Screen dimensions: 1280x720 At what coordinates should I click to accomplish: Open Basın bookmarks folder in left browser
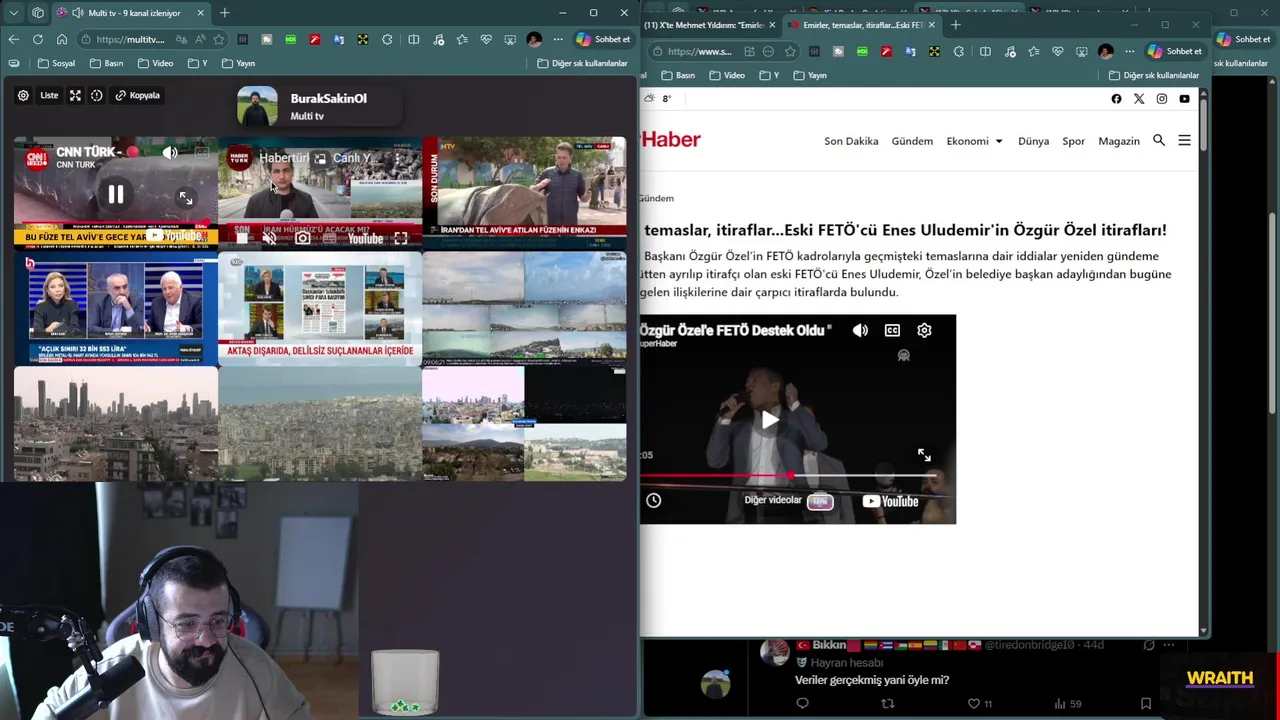[107, 63]
